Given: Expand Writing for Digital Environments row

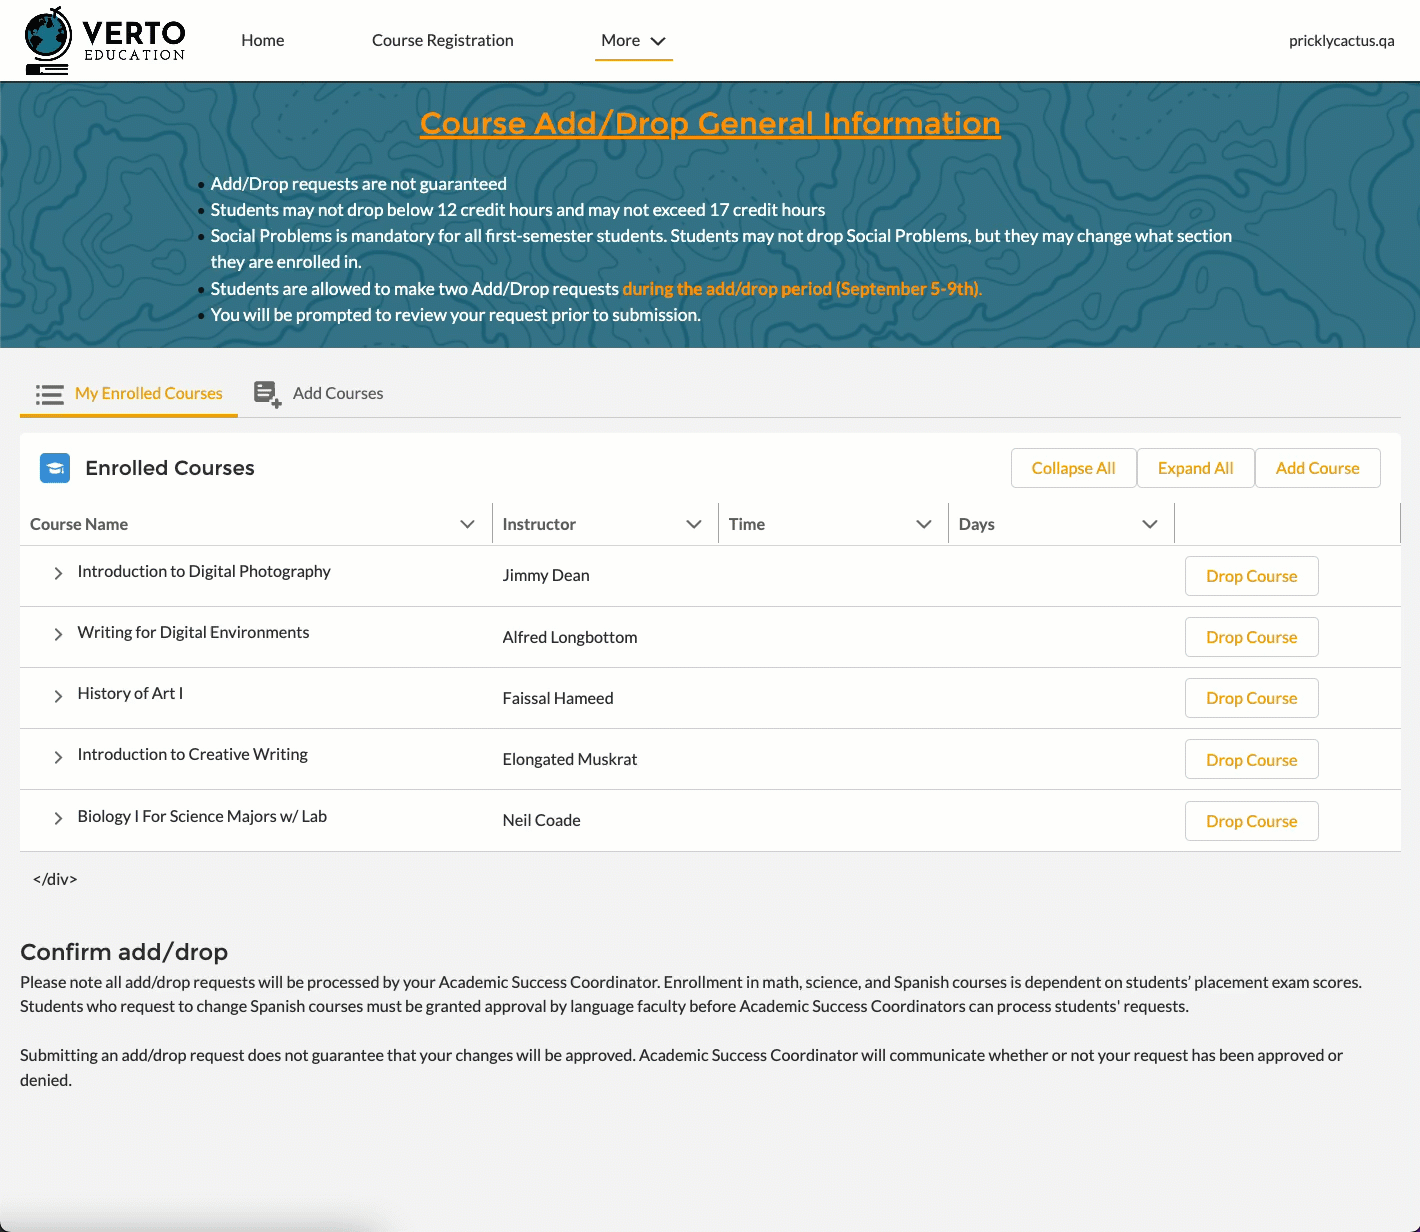Looking at the screenshot, I should (x=58, y=634).
